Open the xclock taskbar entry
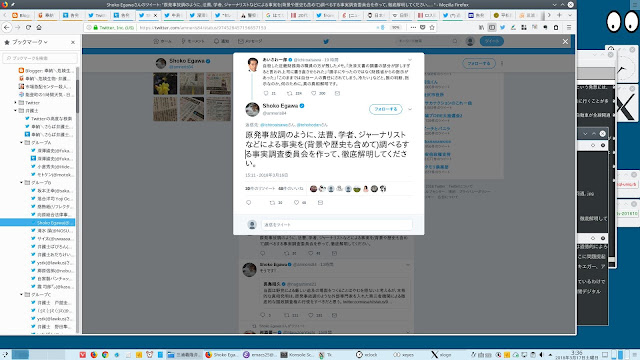640x360 pixels. click(x=367, y=355)
